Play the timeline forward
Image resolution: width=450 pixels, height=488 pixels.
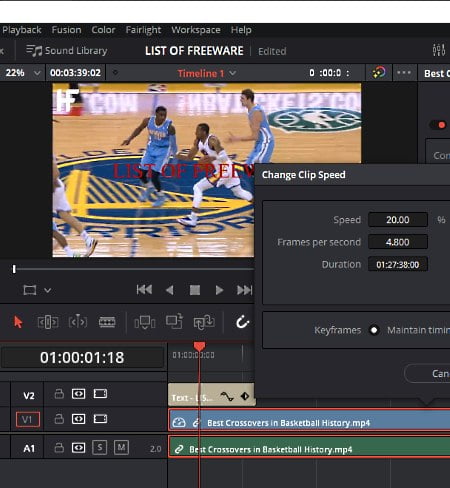click(219, 290)
